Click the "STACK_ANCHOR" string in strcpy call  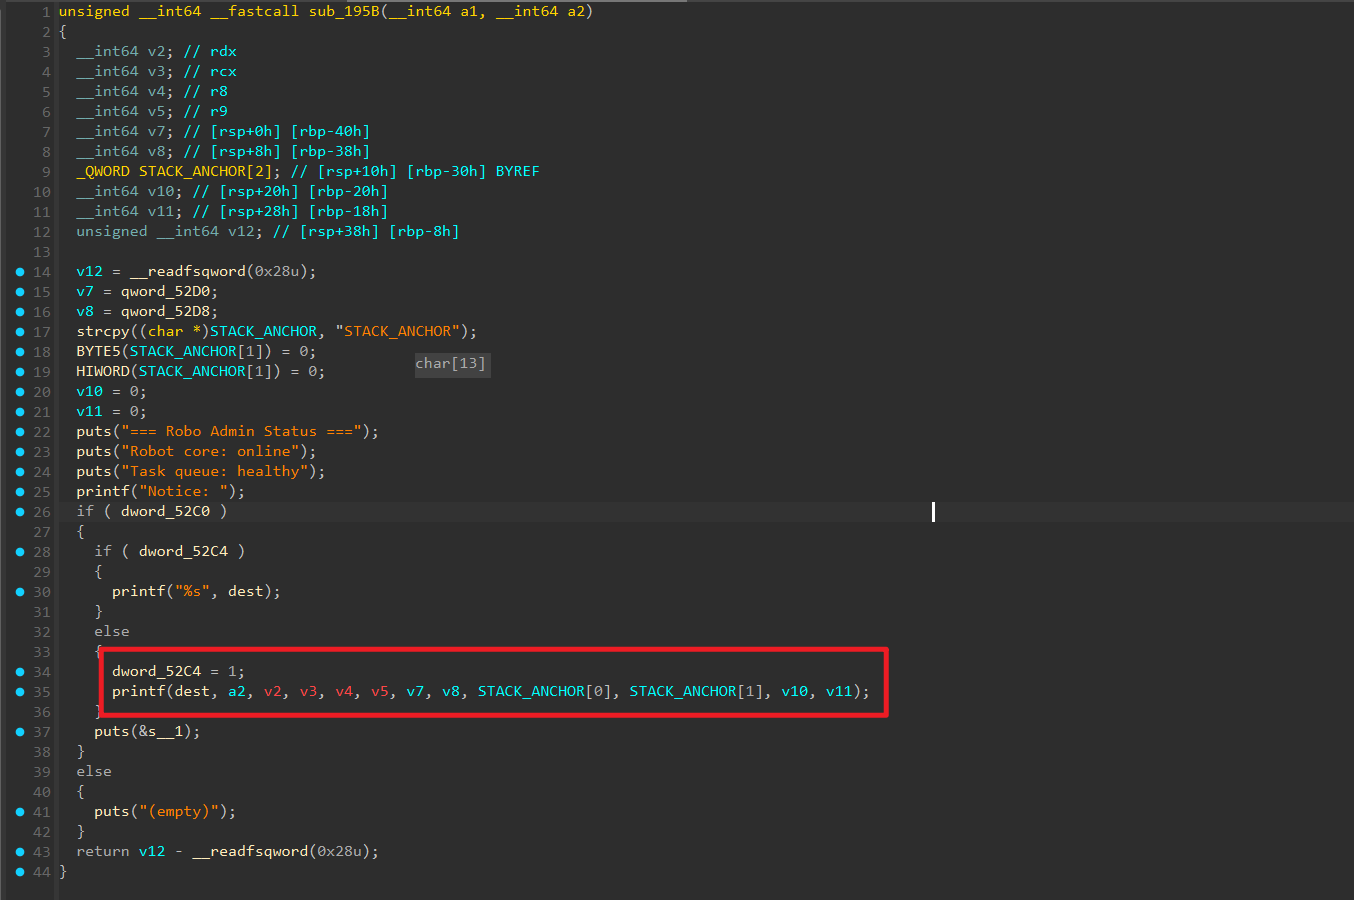click(x=397, y=332)
